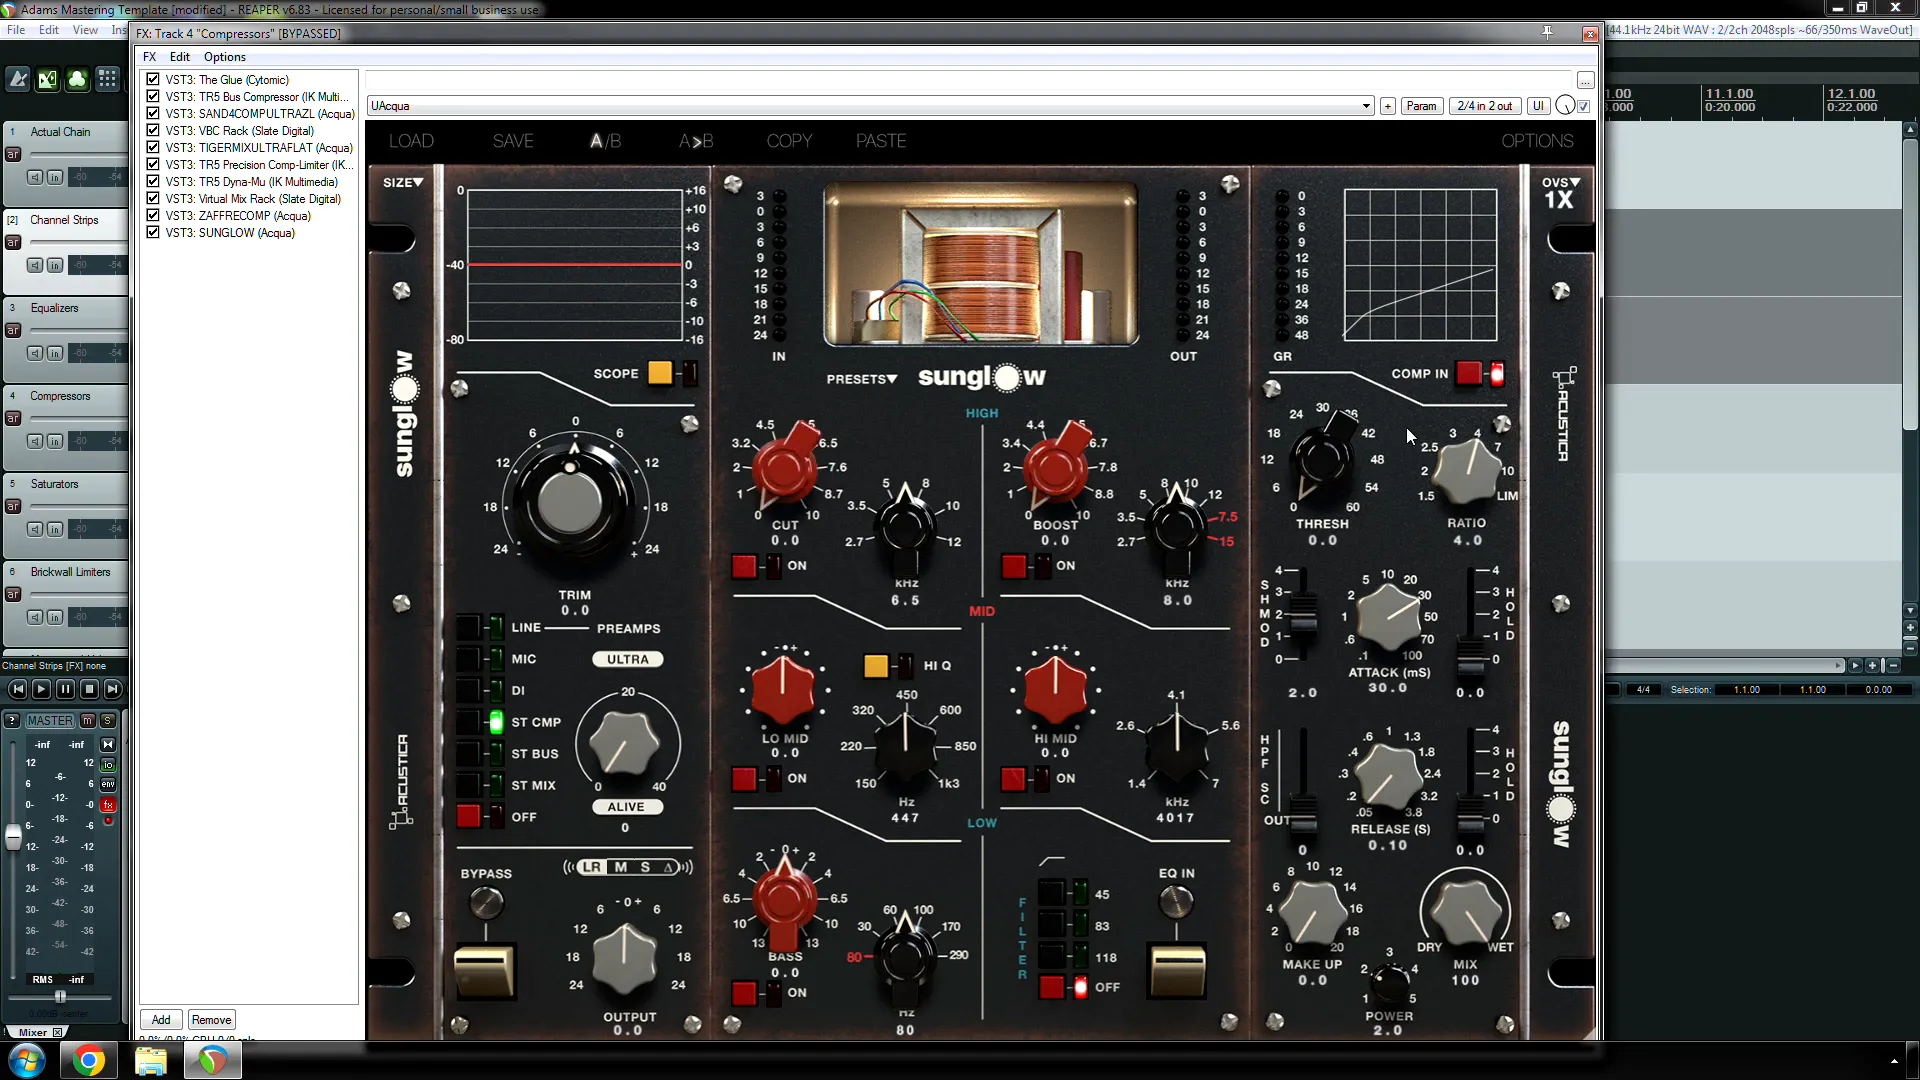Open the PRESETS dropdown menu
The image size is (1920, 1080).
[x=862, y=379]
